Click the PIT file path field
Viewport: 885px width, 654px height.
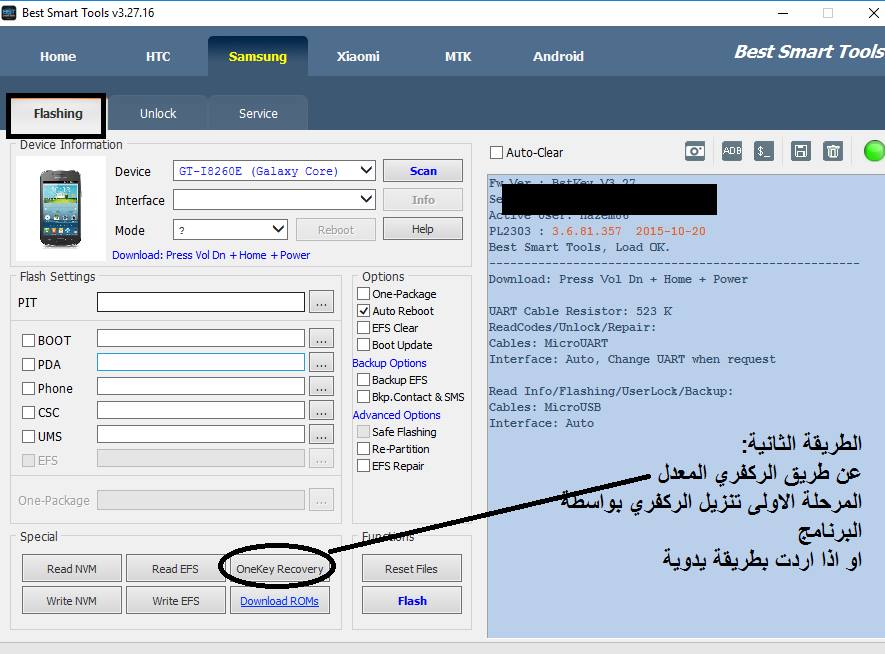point(201,302)
